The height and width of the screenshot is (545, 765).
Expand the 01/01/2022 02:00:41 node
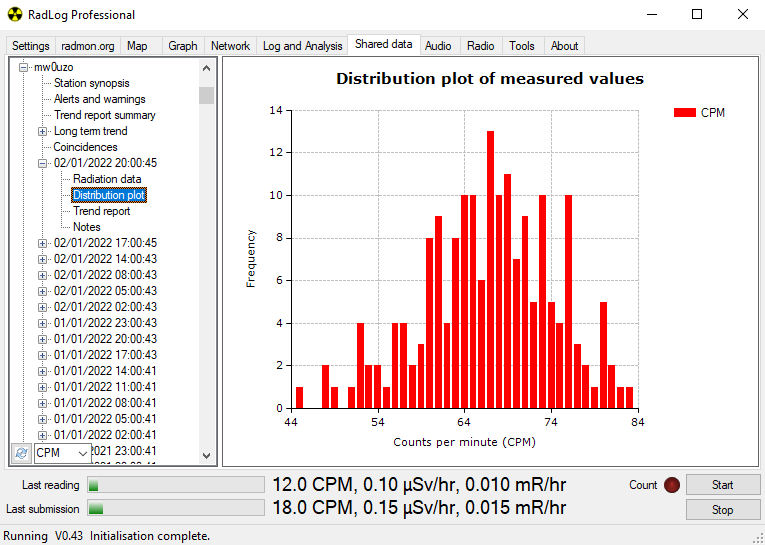43,435
